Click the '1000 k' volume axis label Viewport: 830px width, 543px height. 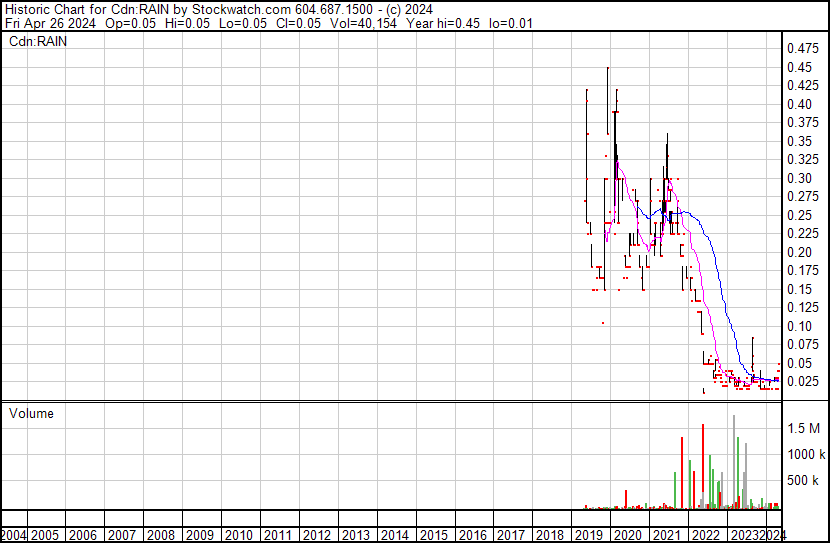click(806, 454)
